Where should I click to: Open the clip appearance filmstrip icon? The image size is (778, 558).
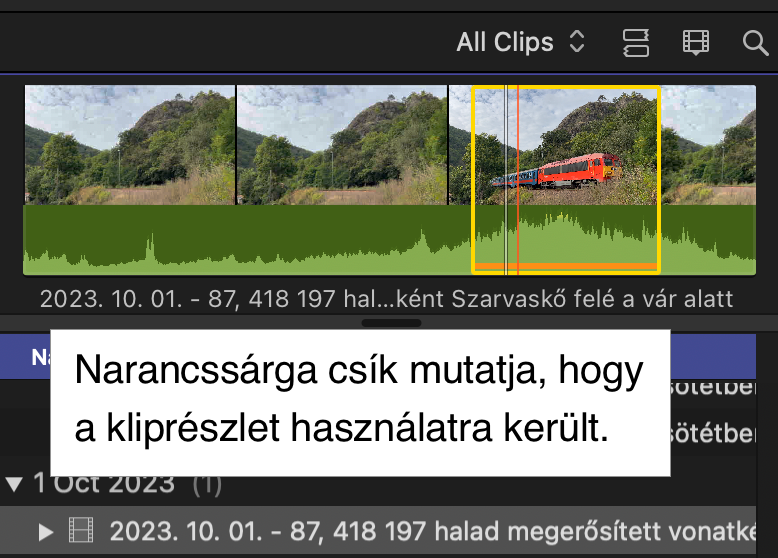[x=696, y=43]
